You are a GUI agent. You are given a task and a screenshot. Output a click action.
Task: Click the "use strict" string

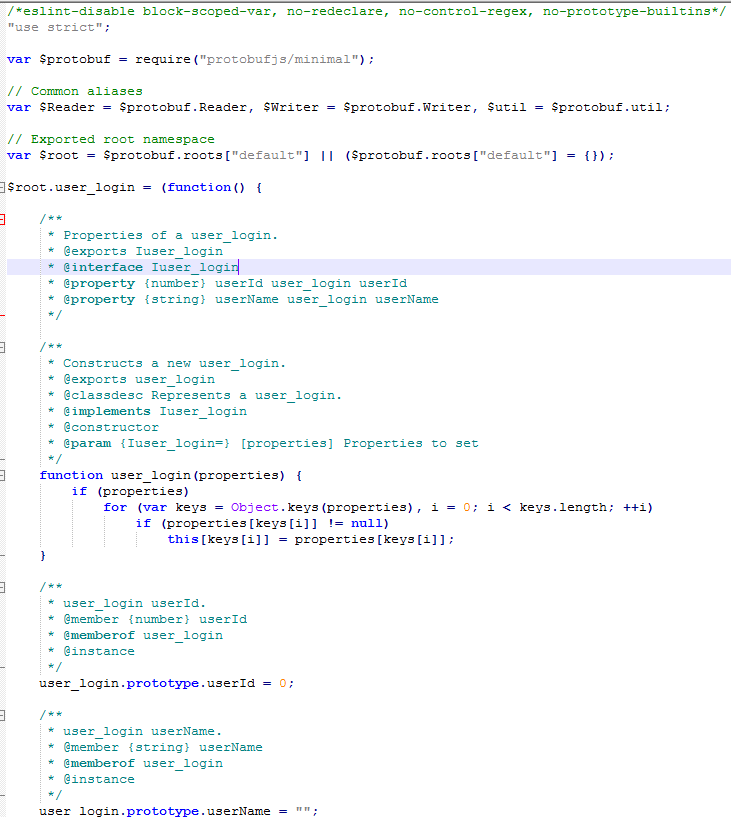tap(55, 27)
